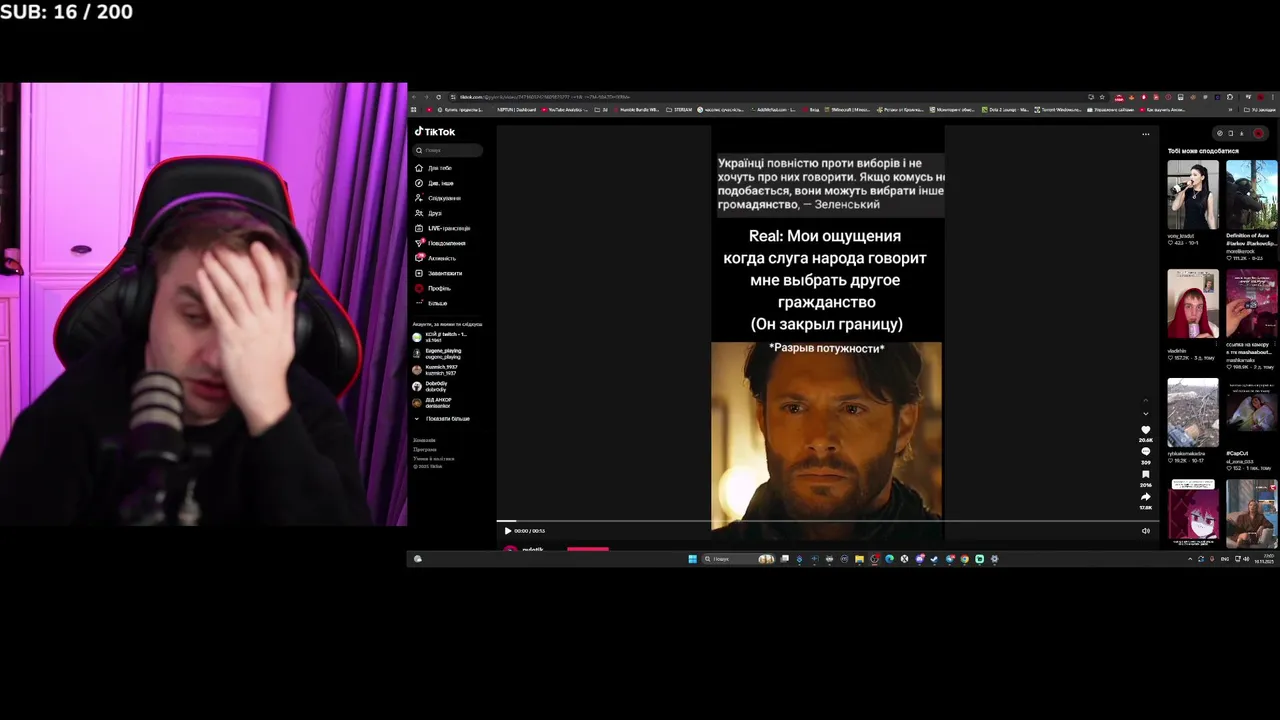Click the red profile avatar at top right
This screenshot has width=1280, height=720.
pos(1259,133)
